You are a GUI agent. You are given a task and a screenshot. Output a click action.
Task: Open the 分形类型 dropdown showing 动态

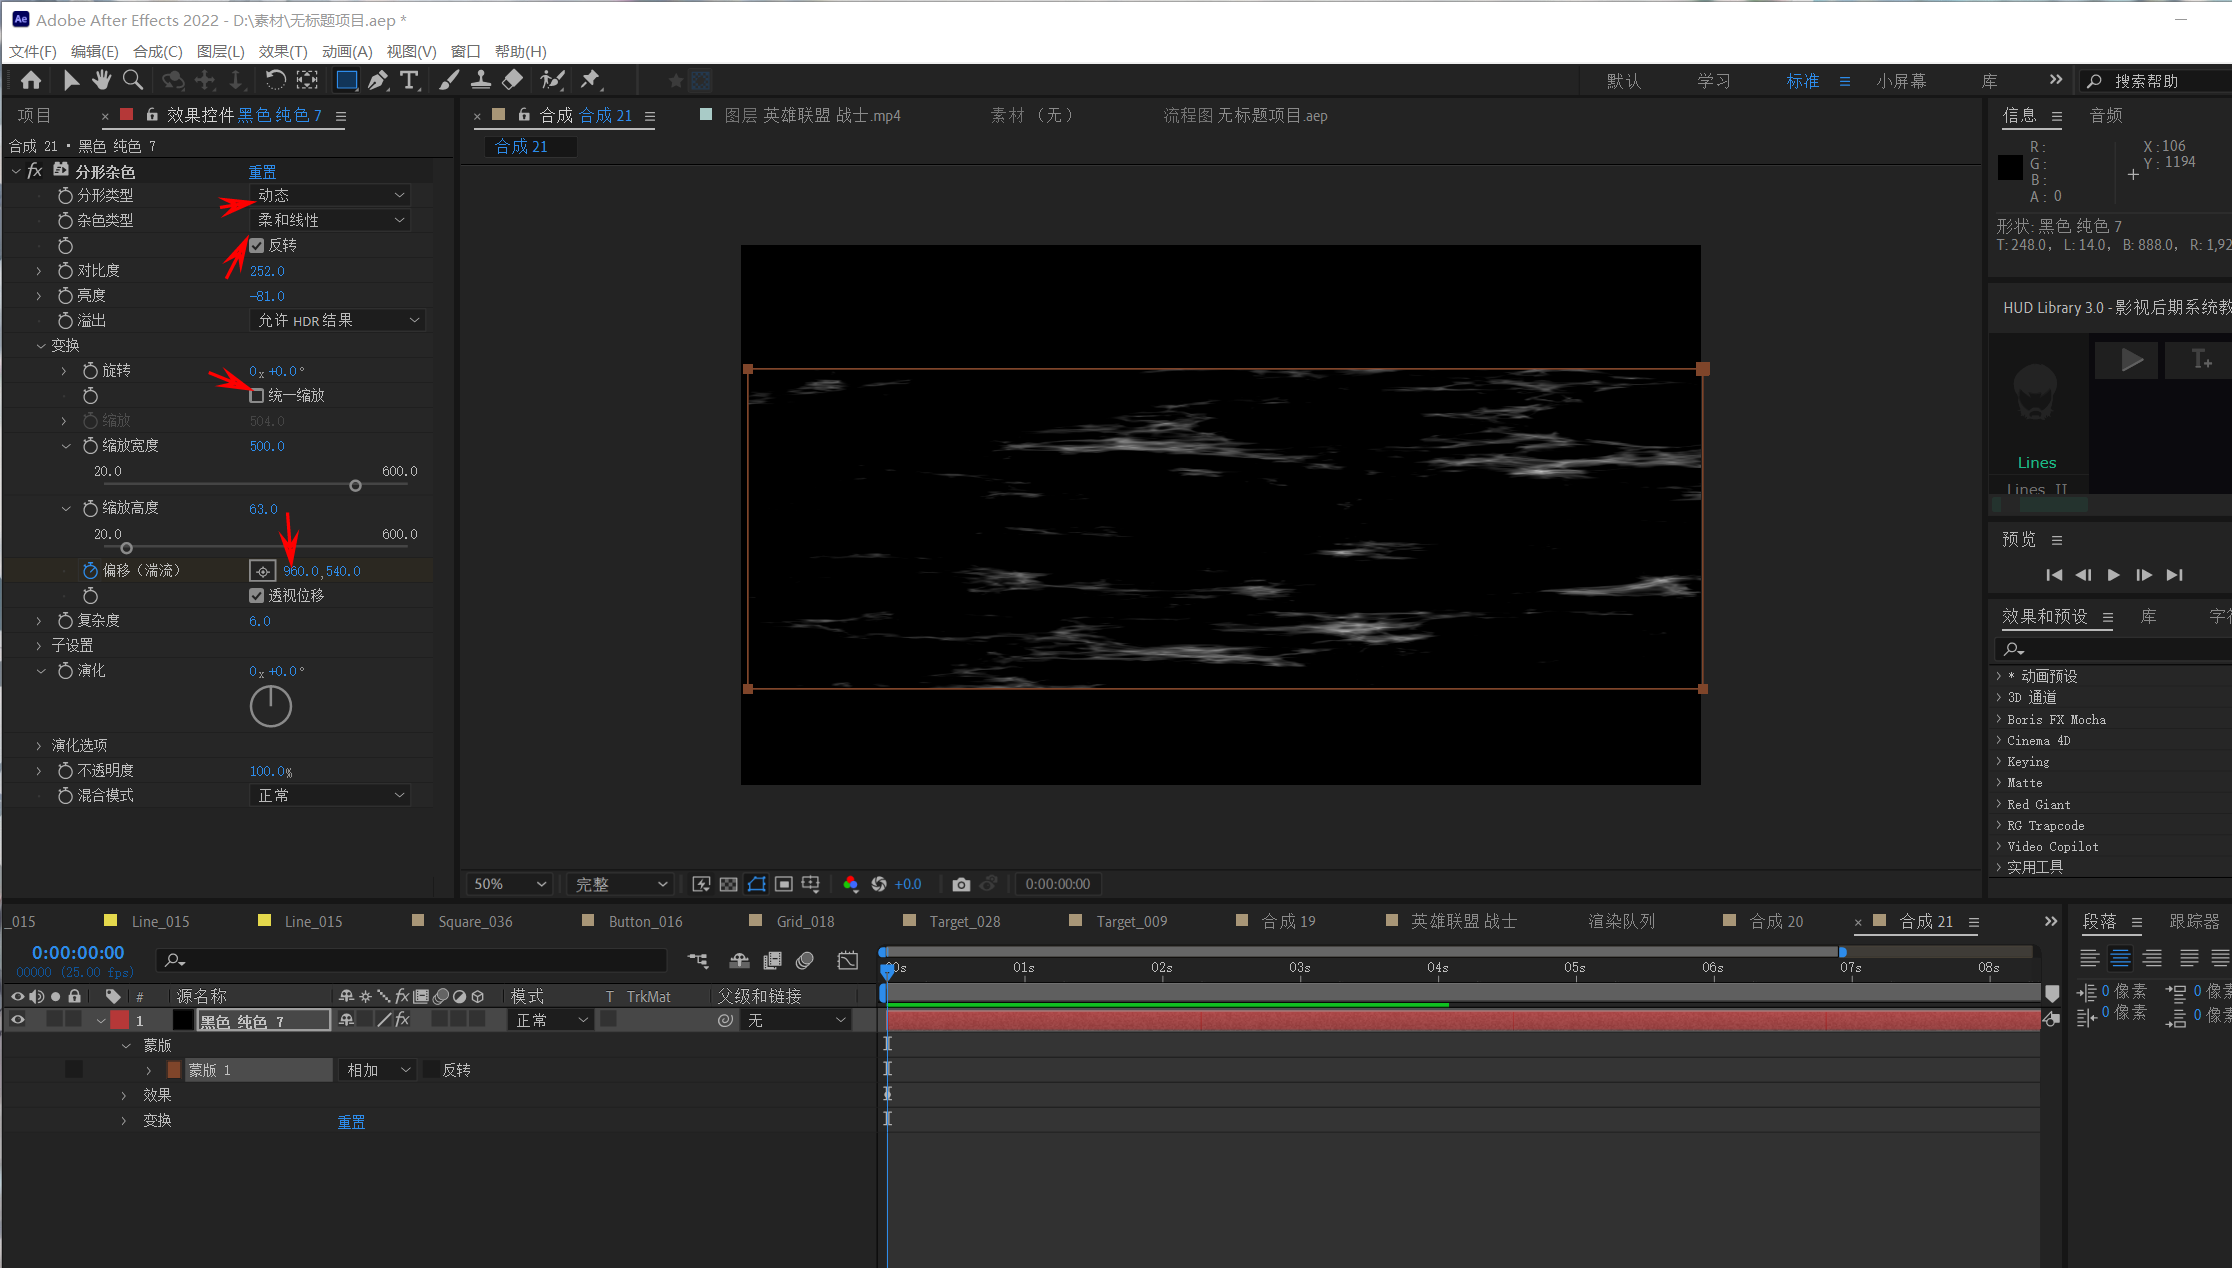[x=329, y=195]
